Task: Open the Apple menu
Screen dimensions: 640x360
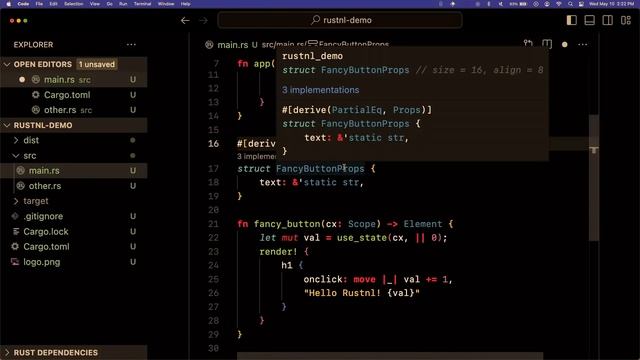Action: pyautogui.click(x=8, y=4)
